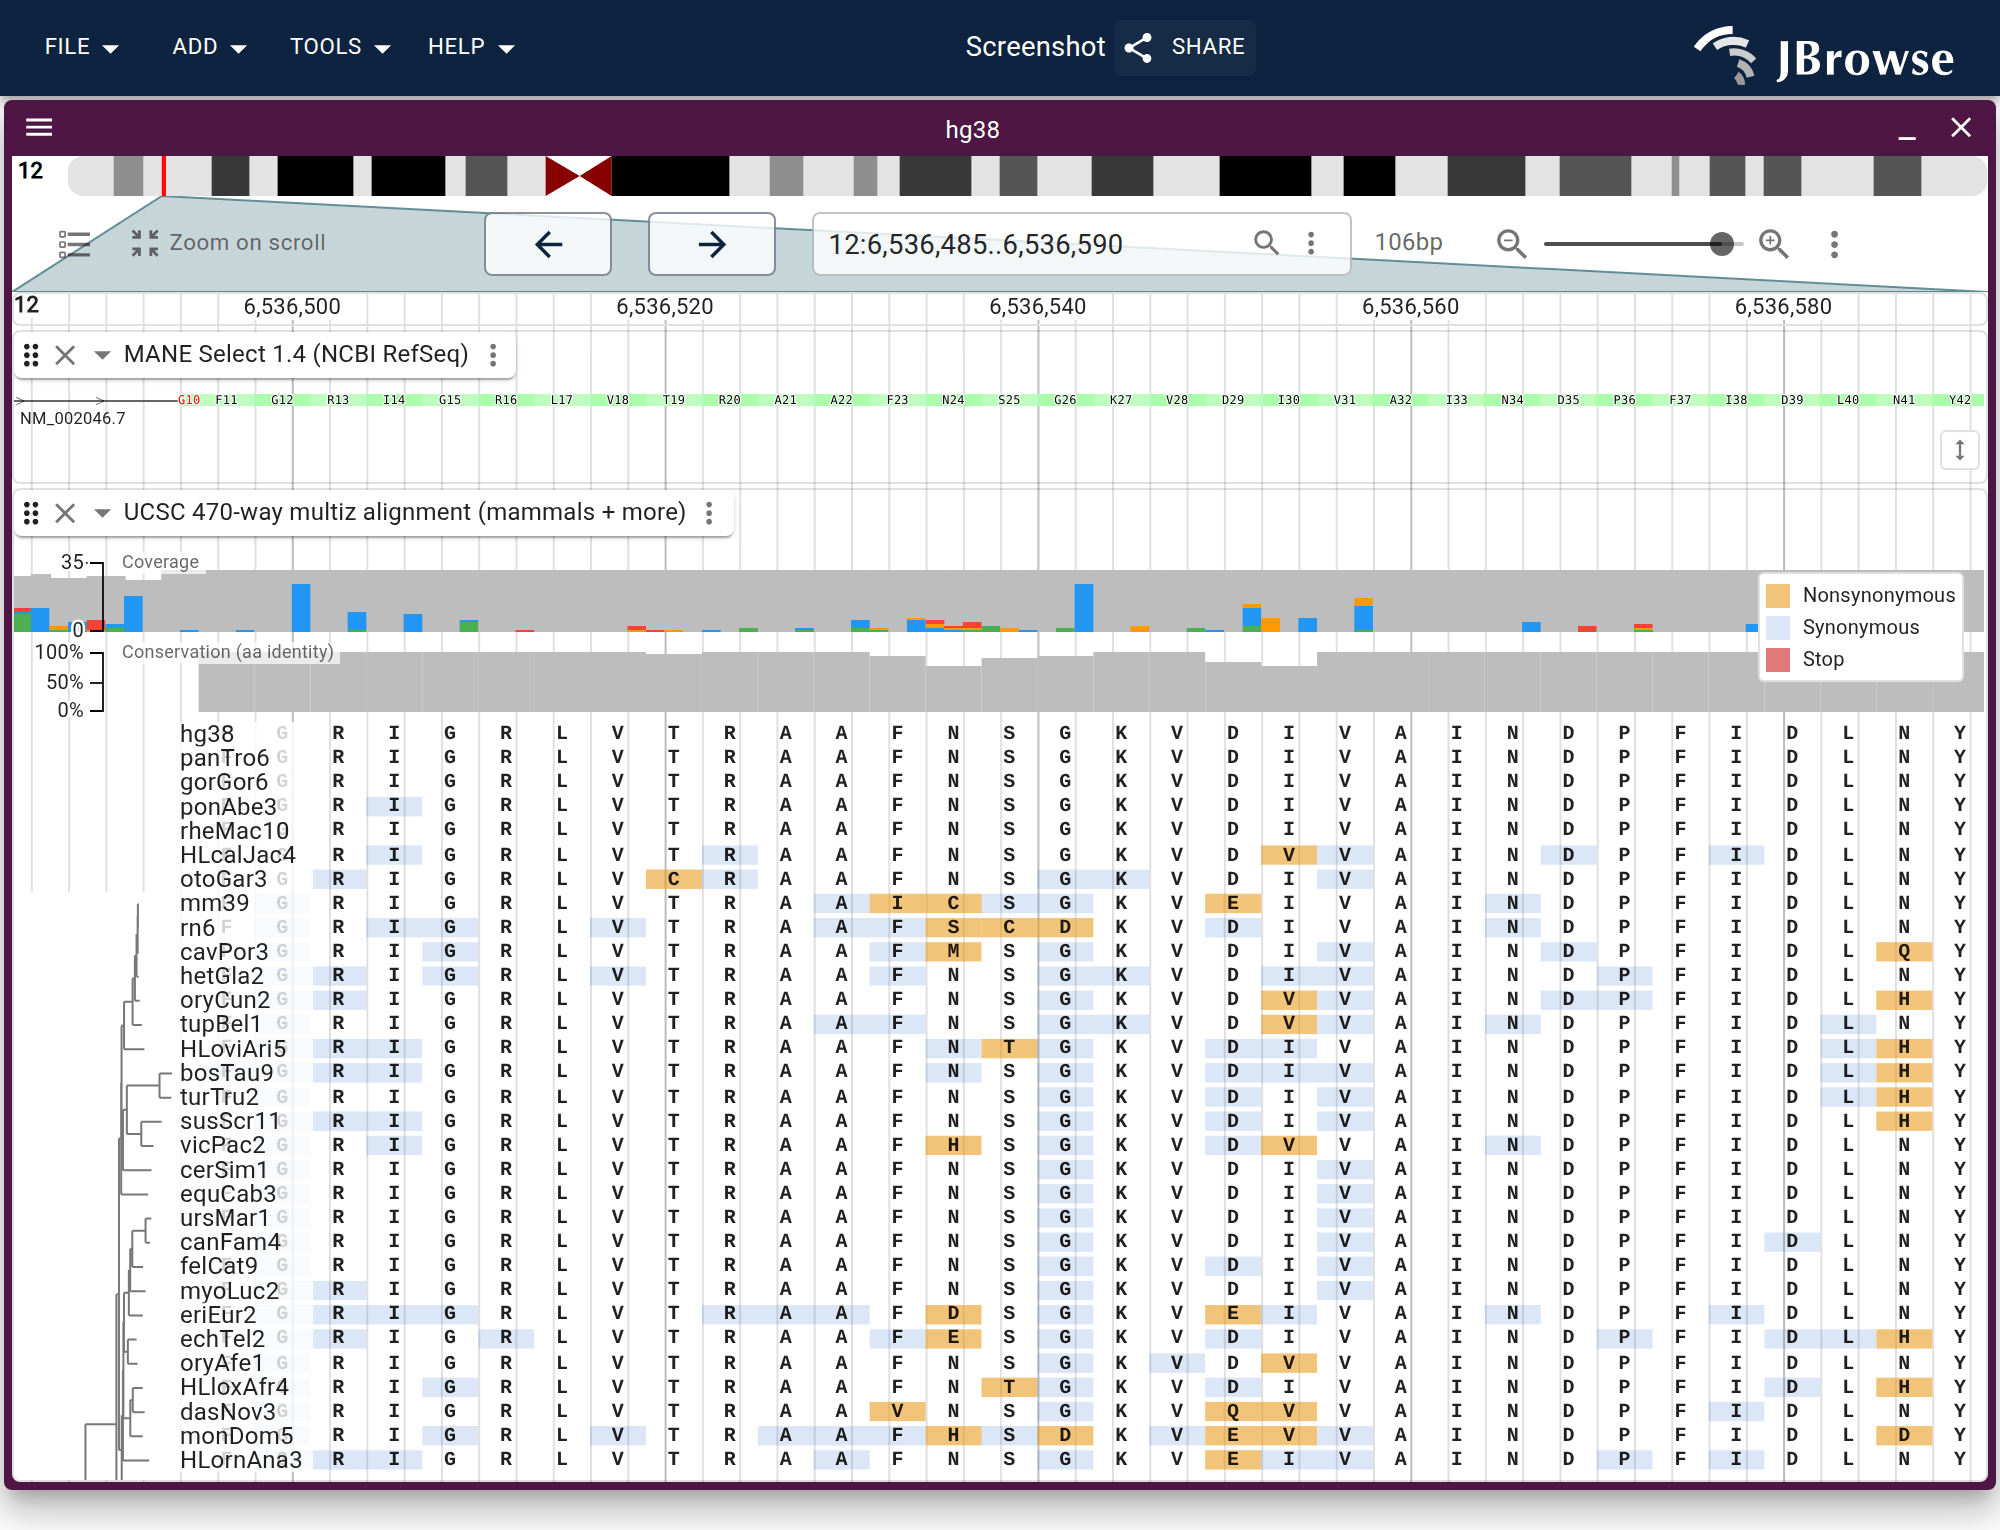Click the rheMac10 species row label

tap(235, 830)
